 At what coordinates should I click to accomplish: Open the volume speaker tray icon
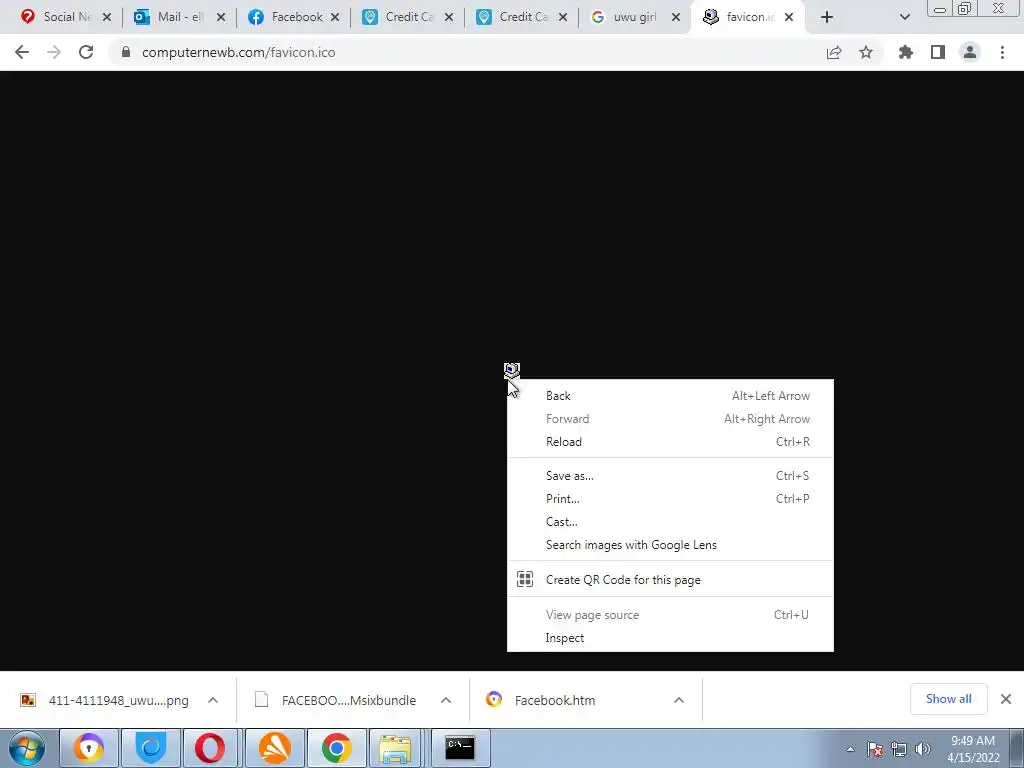pos(923,749)
